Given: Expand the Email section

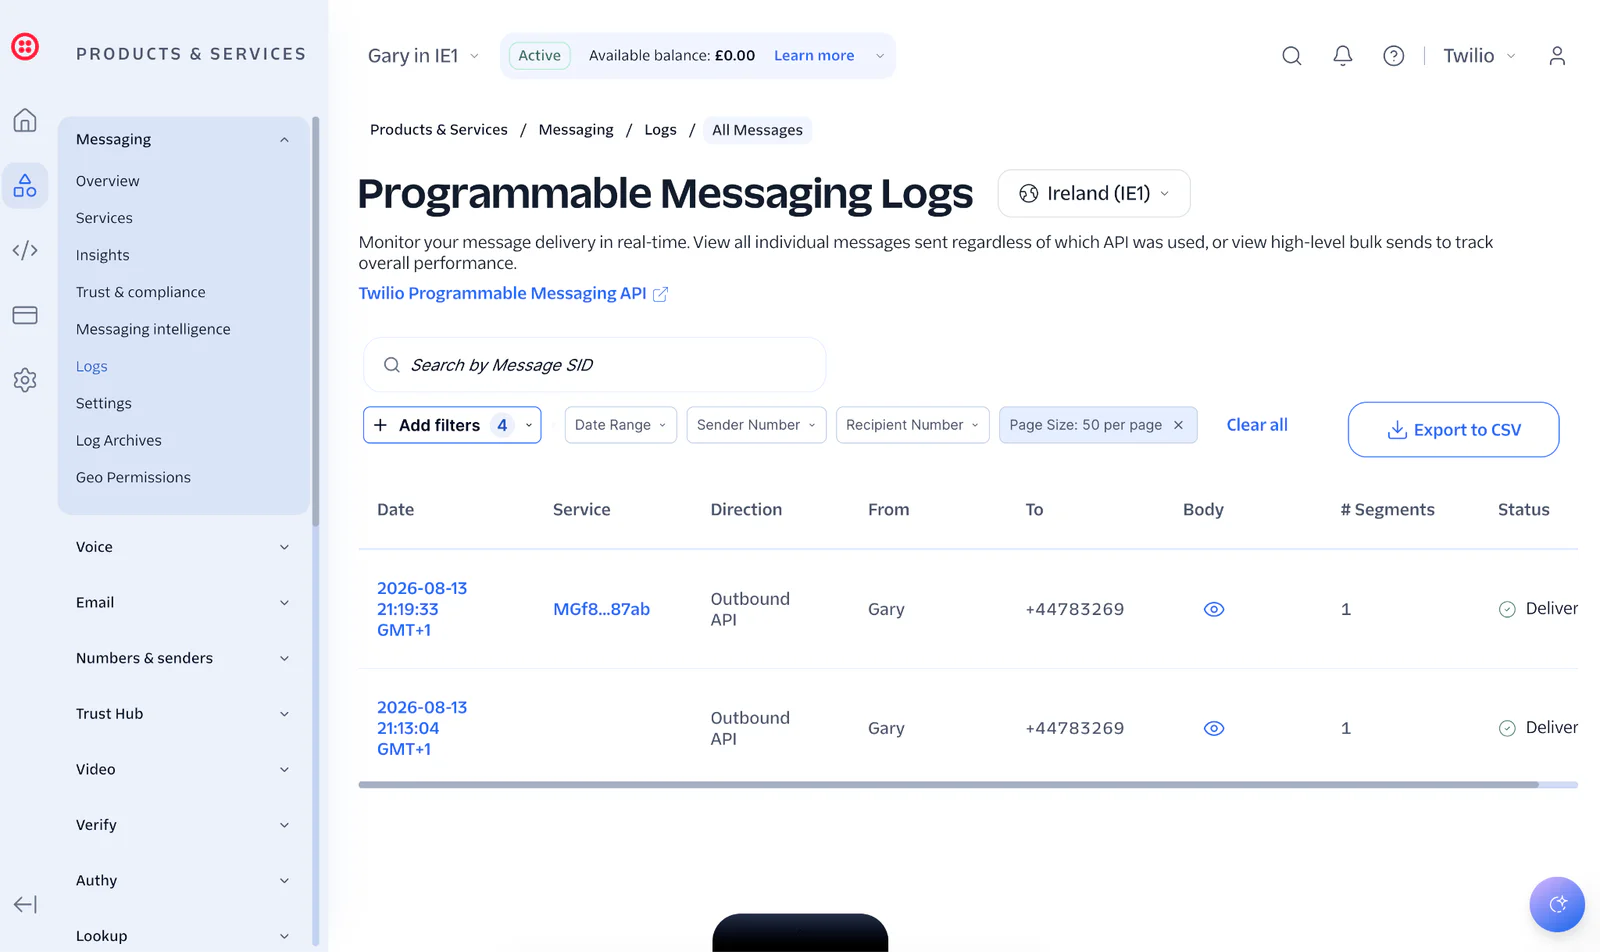Looking at the screenshot, I should [183, 602].
